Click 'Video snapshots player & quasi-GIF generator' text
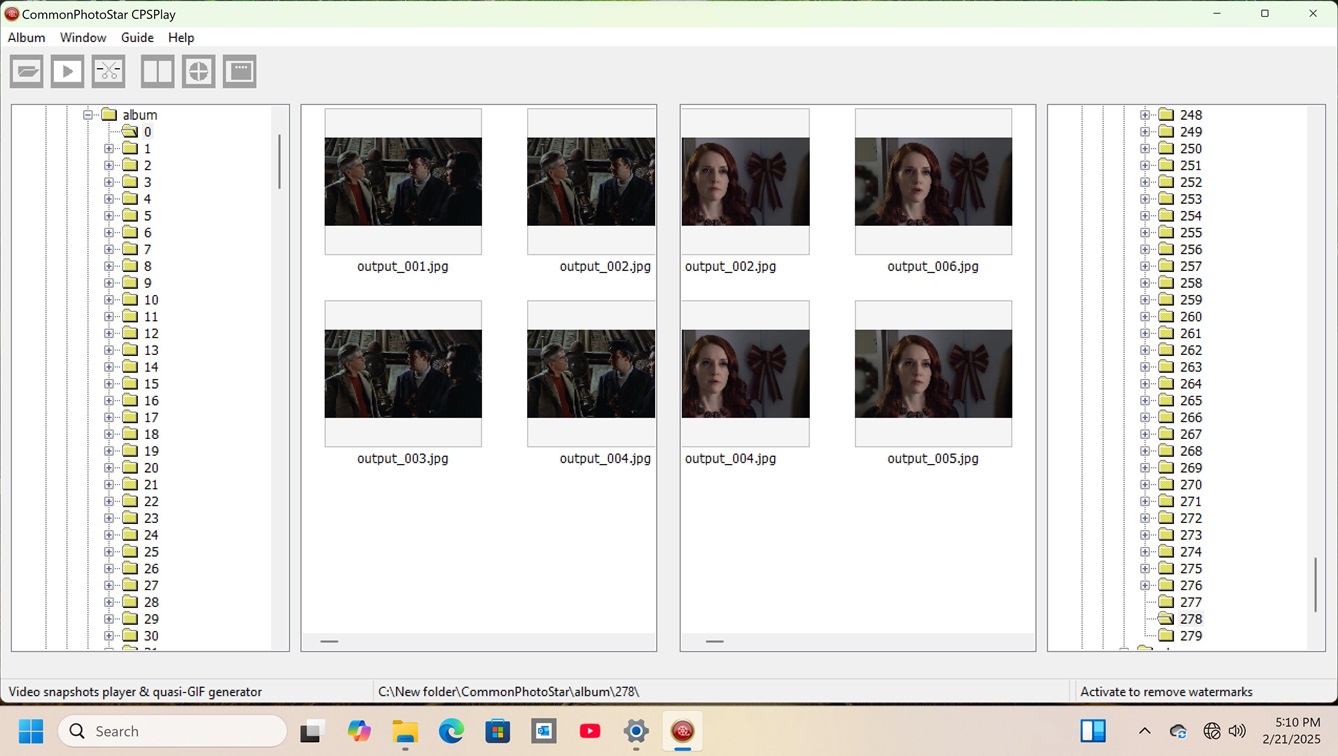Screen dimensions: 1338x756 pos(135,692)
